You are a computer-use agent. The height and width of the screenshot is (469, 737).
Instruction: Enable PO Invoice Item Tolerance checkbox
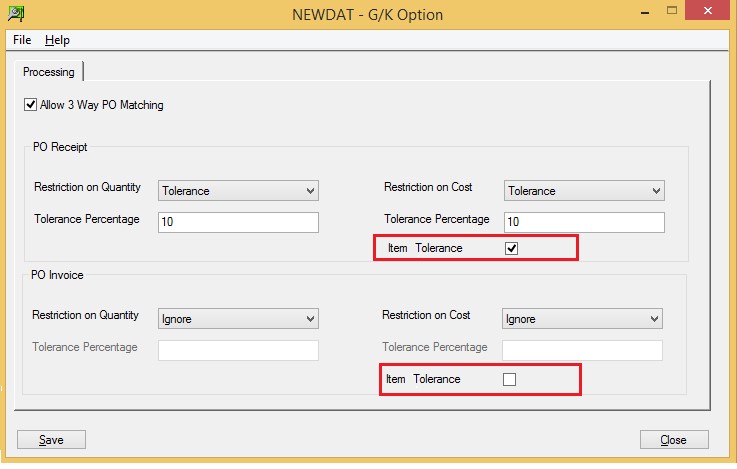click(x=509, y=379)
